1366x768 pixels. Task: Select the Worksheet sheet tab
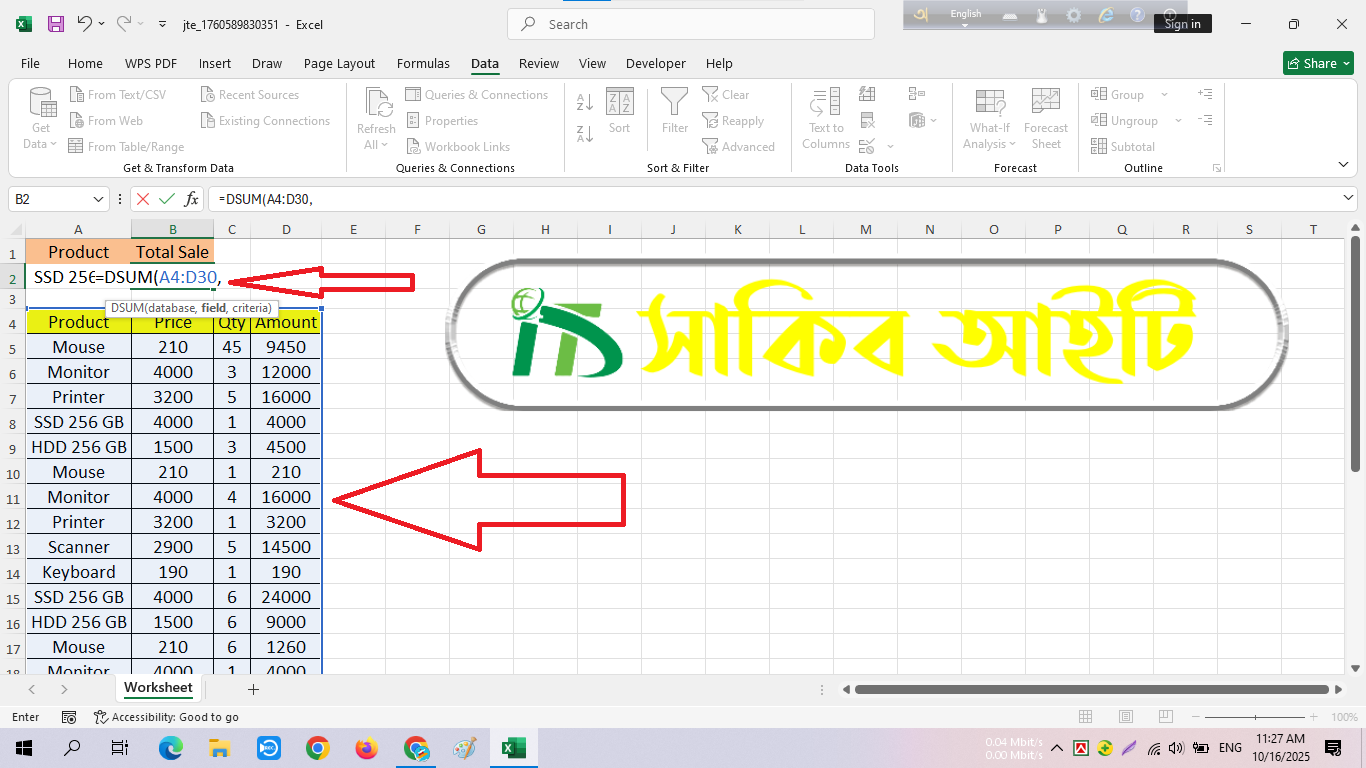point(158,688)
